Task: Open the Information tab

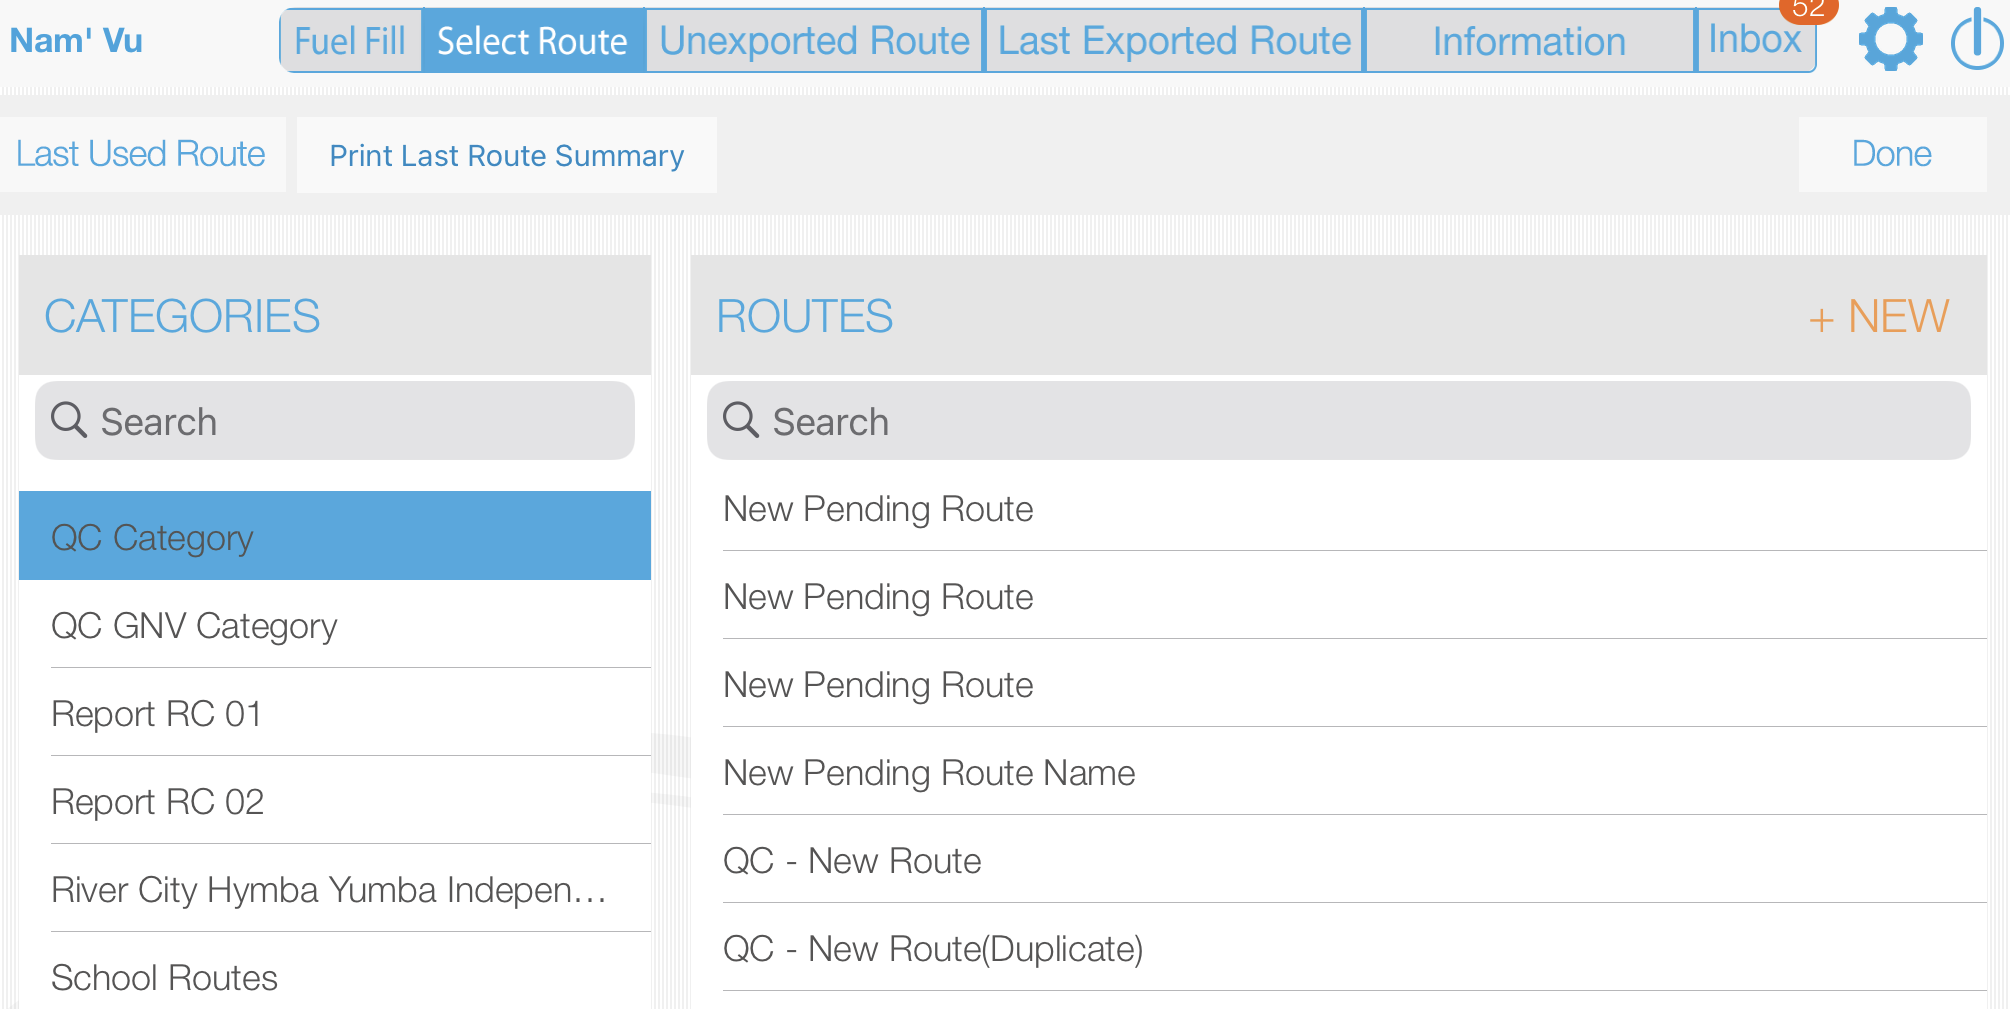Action: (1529, 40)
